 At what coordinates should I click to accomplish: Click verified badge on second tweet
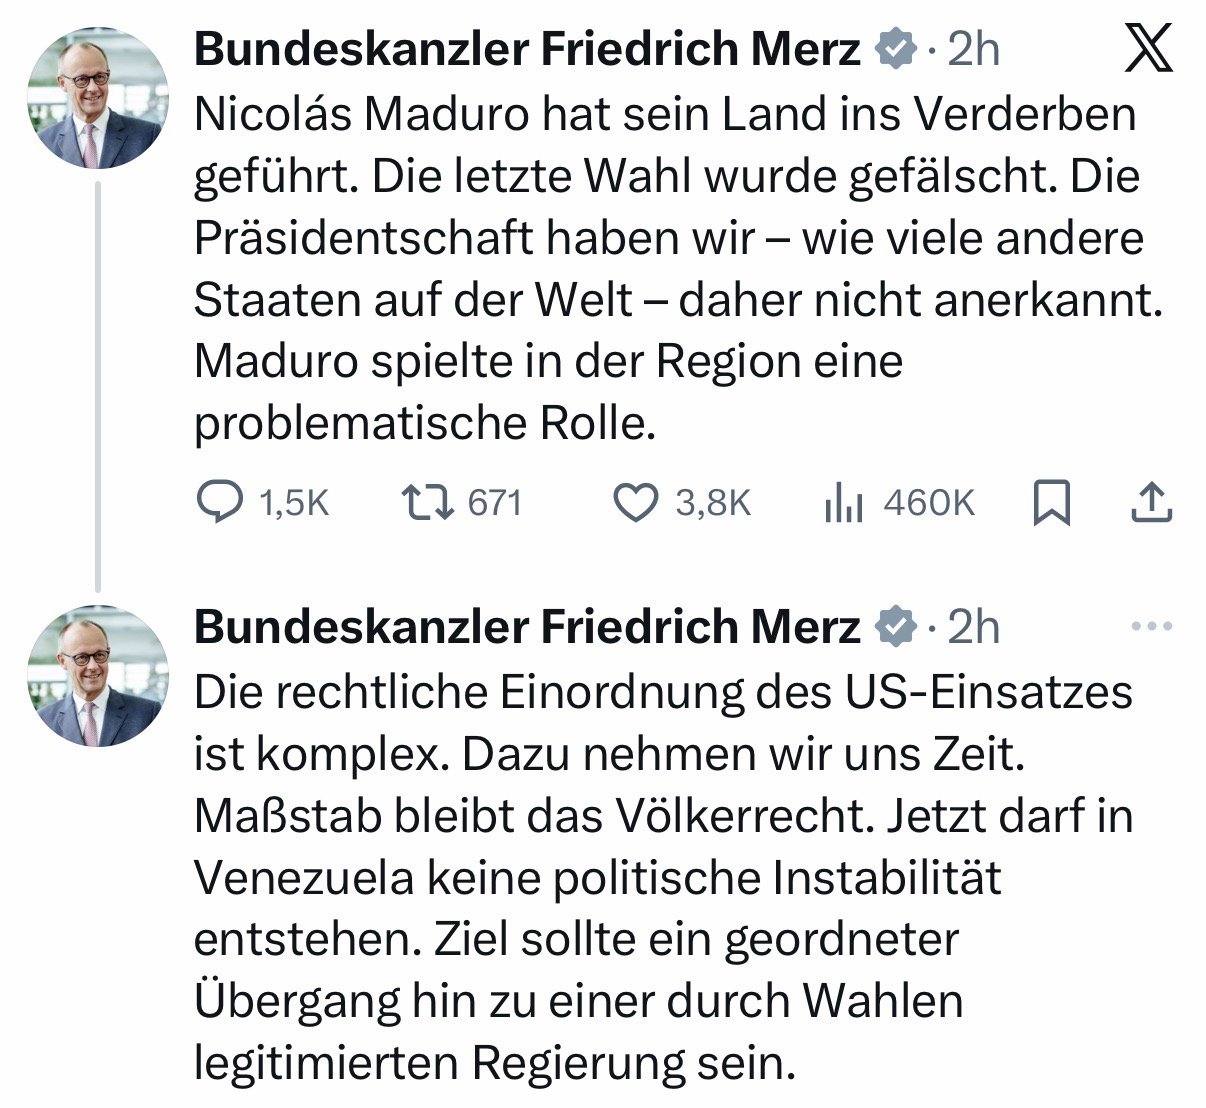pos(896,627)
